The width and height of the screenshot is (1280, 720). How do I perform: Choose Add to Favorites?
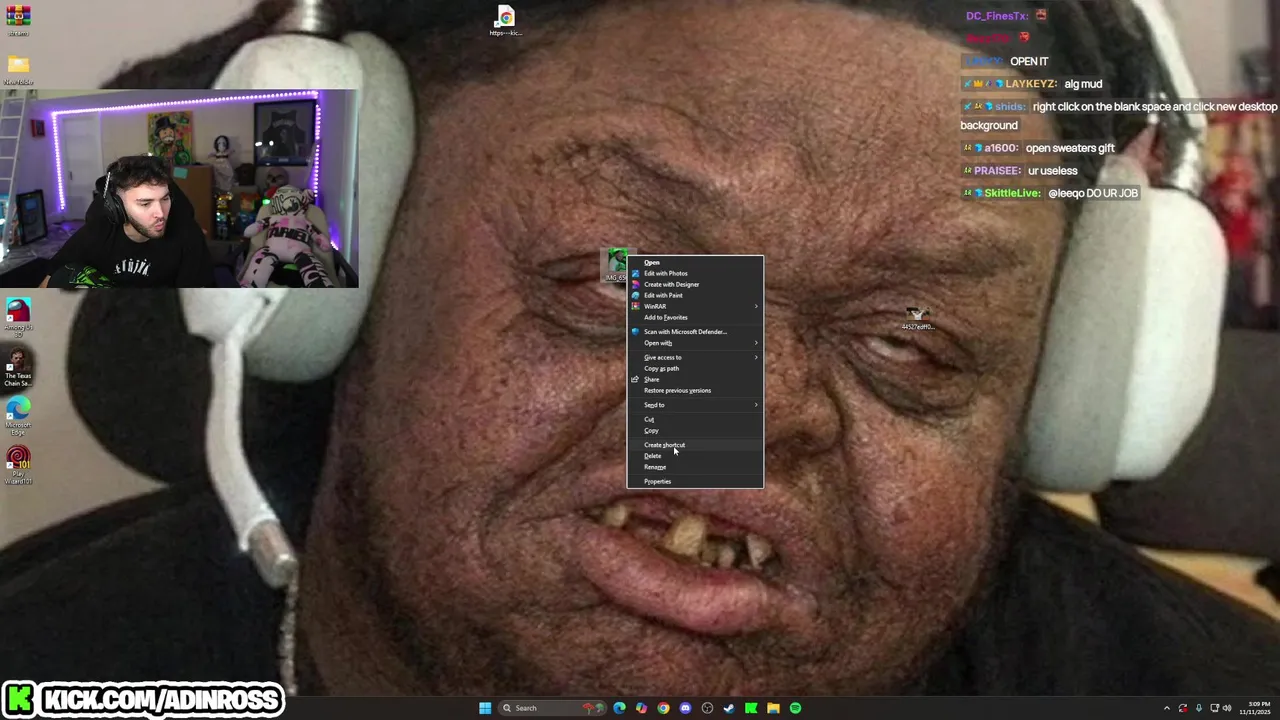click(x=695, y=318)
